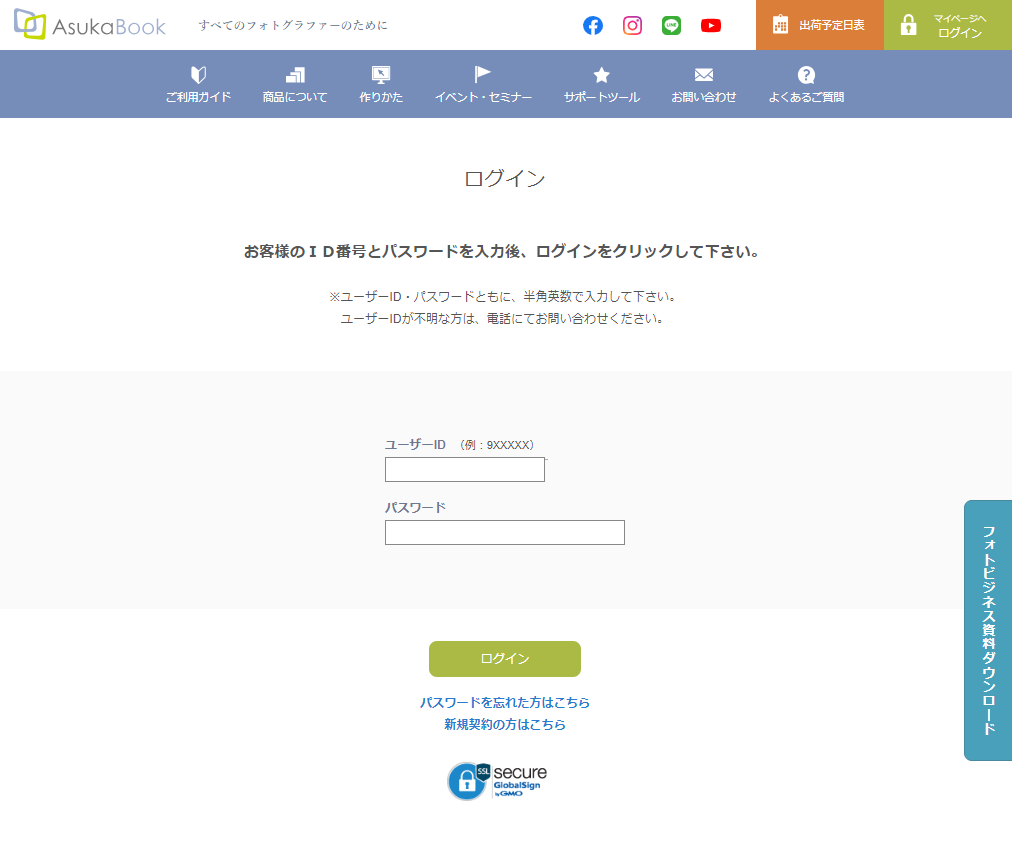Open the Instagram icon link
The width and height of the screenshot is (1012, 850).
pyautogui.click(x=632, y=25)
